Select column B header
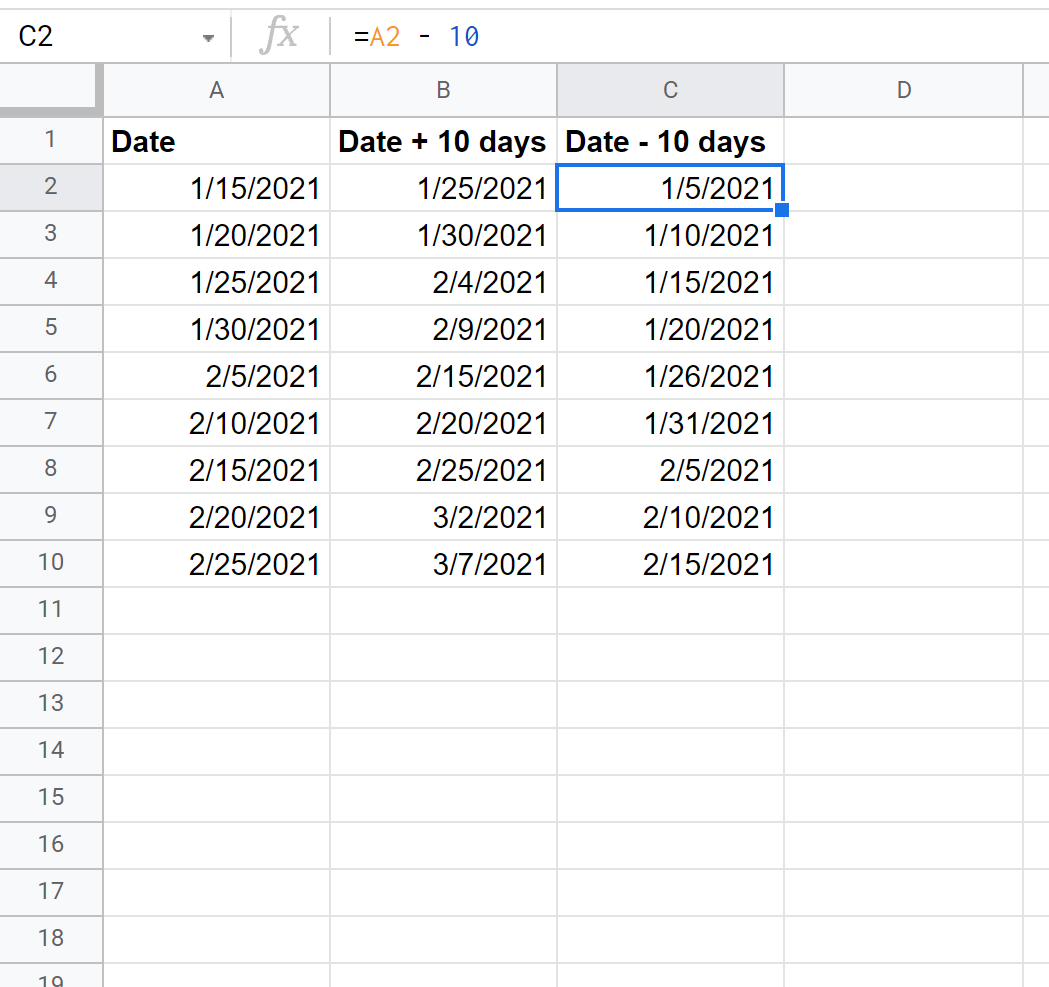Image resolution: width=1049 pixels, height=987 pixels. point(443,90)
